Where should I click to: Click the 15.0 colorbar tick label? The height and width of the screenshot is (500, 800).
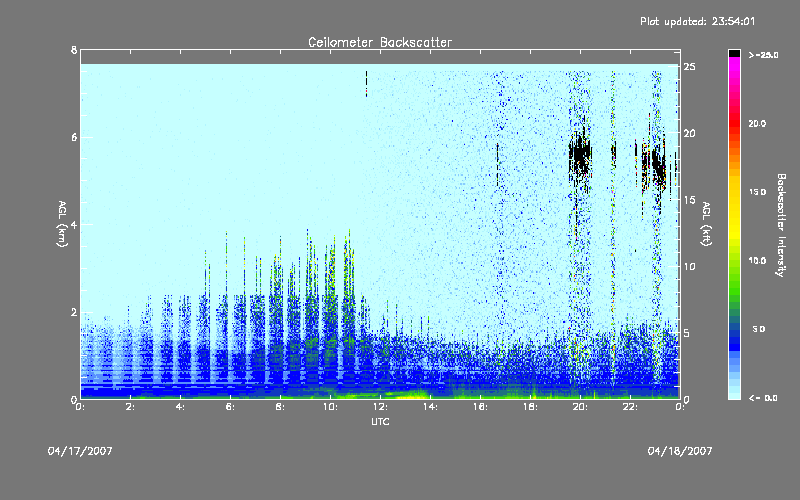[x=757, y=192]
